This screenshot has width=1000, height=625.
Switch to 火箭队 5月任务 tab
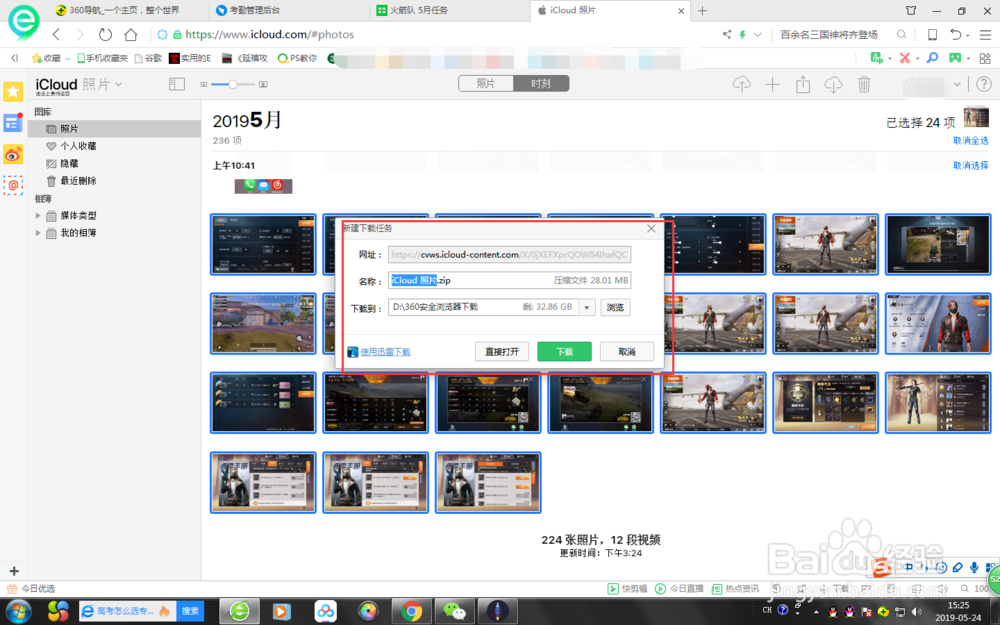point(419,10)
